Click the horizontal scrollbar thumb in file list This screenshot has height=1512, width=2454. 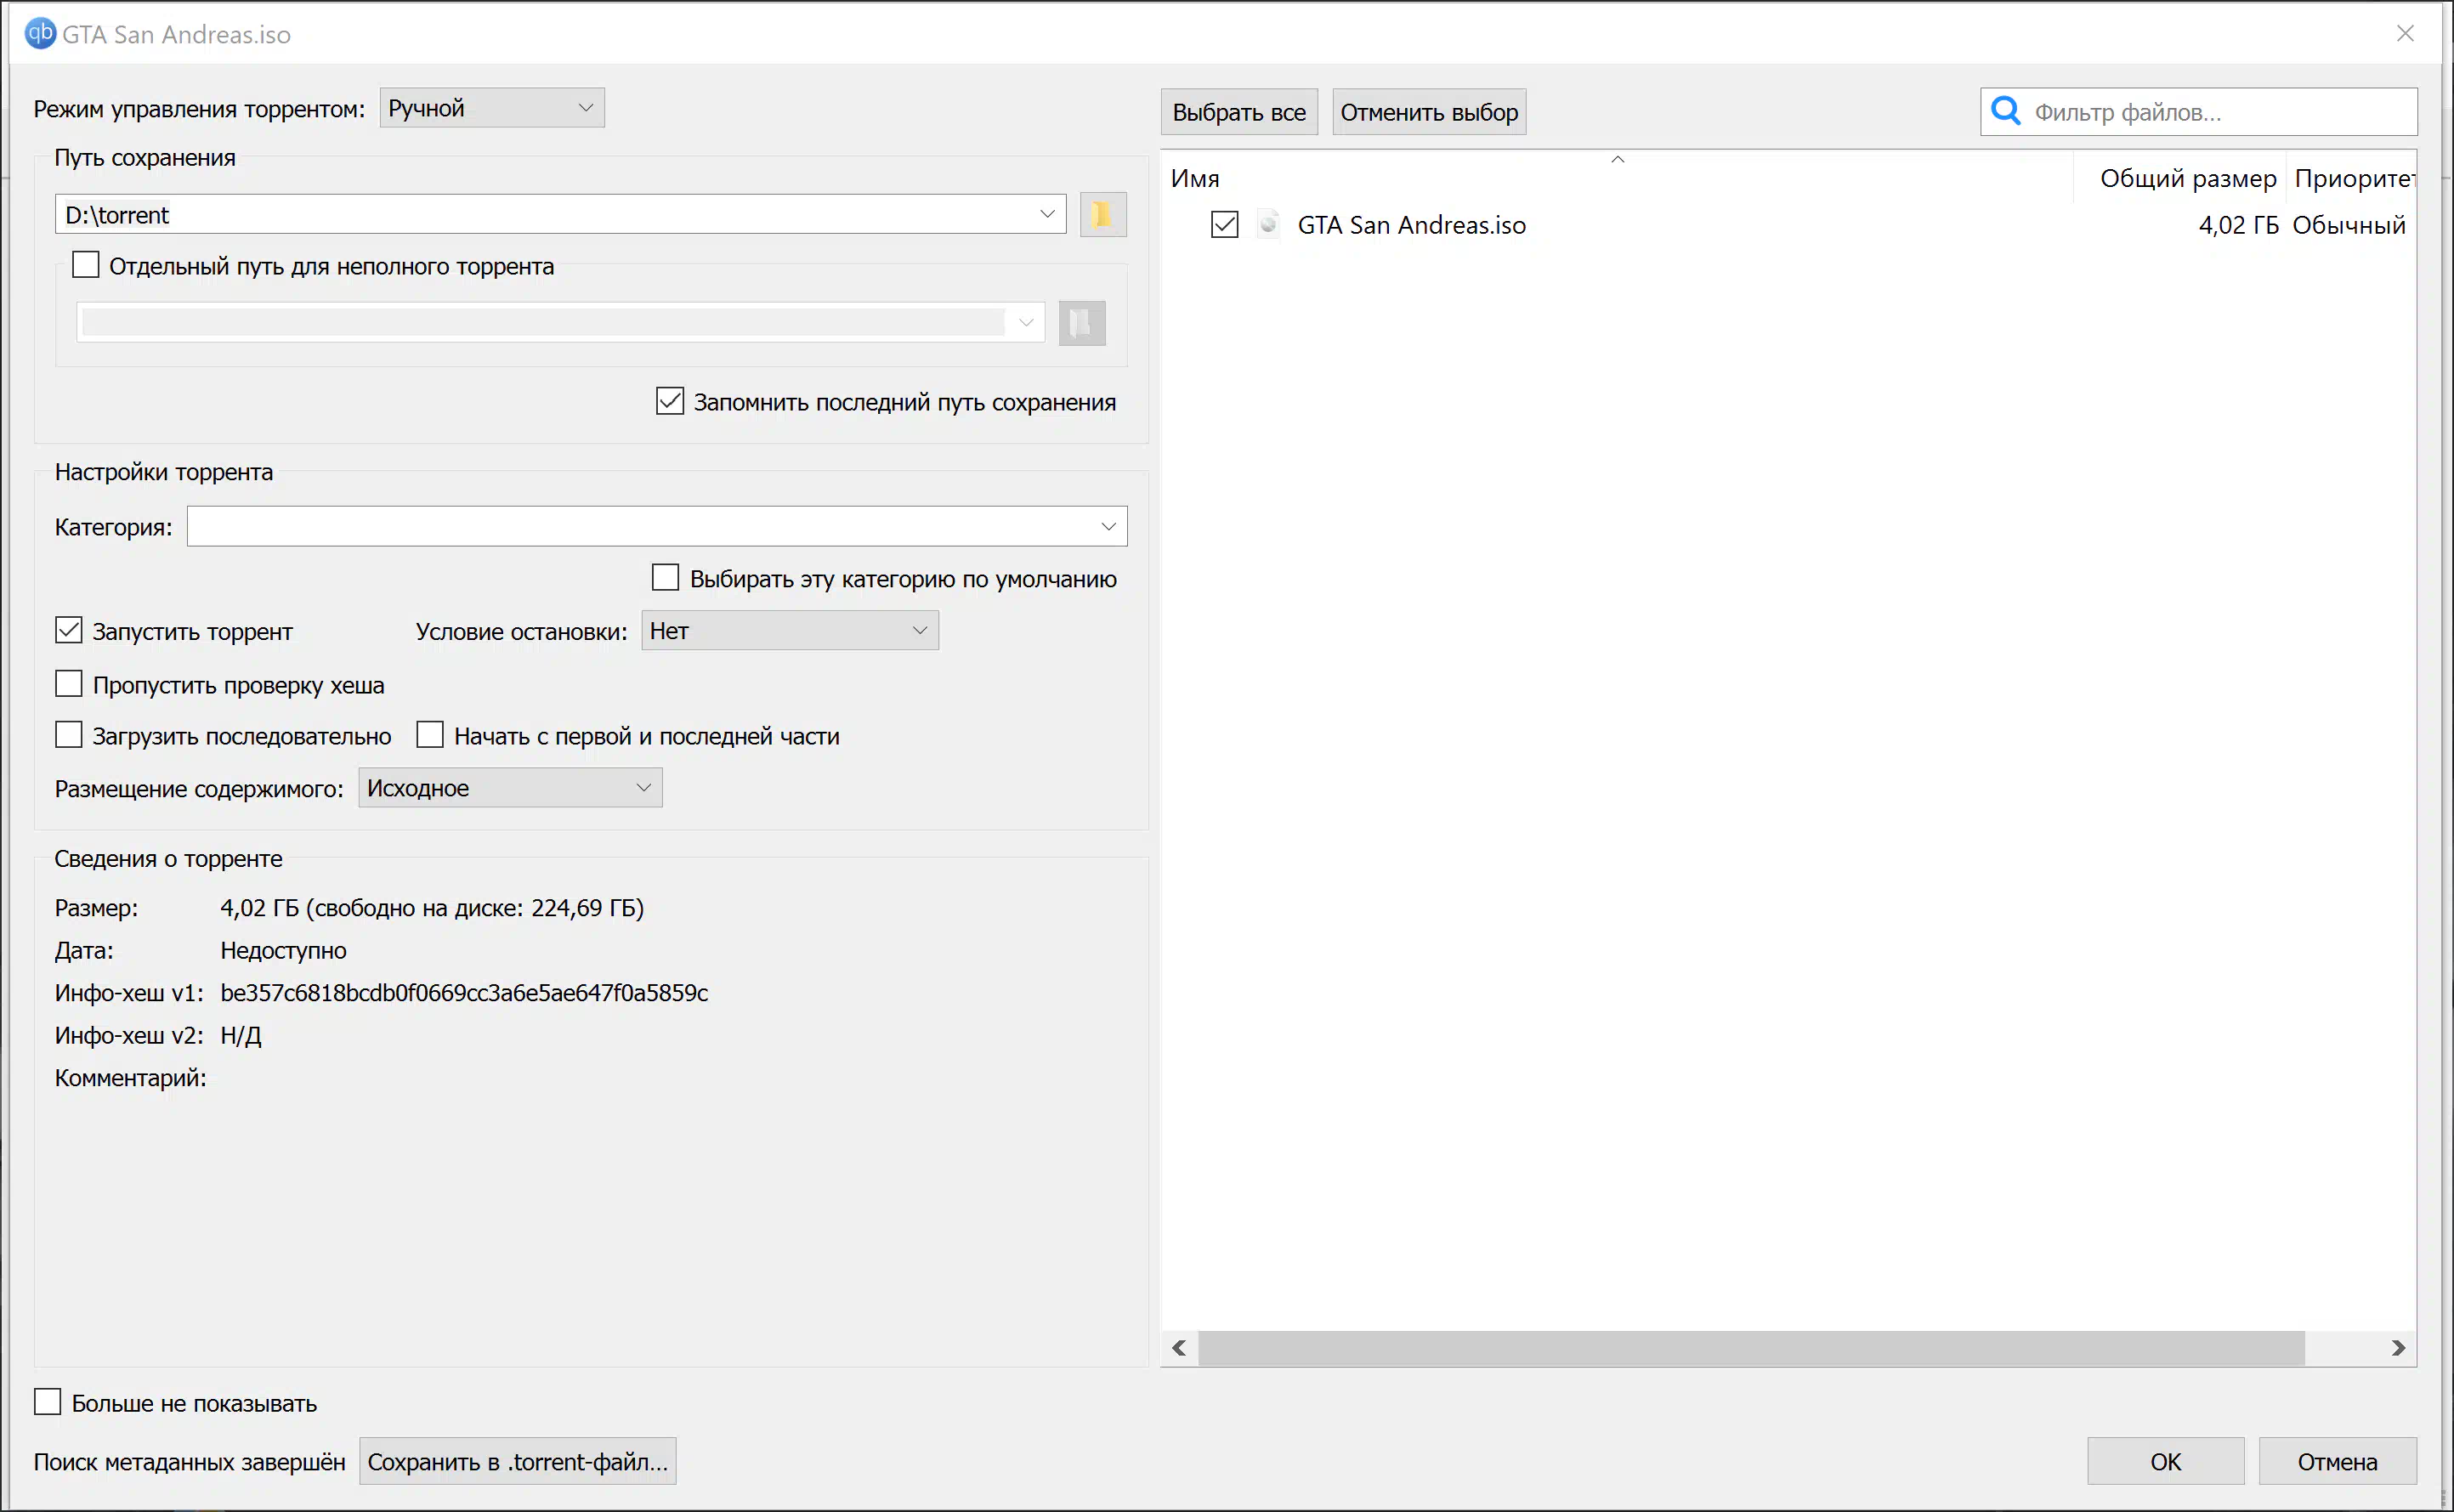point(1751,1348)
